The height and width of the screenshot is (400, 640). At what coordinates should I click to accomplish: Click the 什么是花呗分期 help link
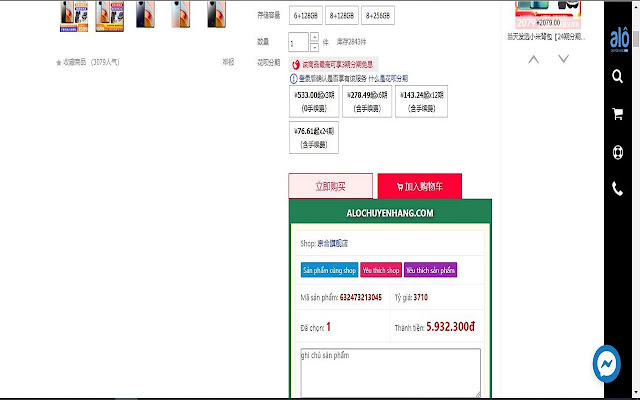point(388,78)
